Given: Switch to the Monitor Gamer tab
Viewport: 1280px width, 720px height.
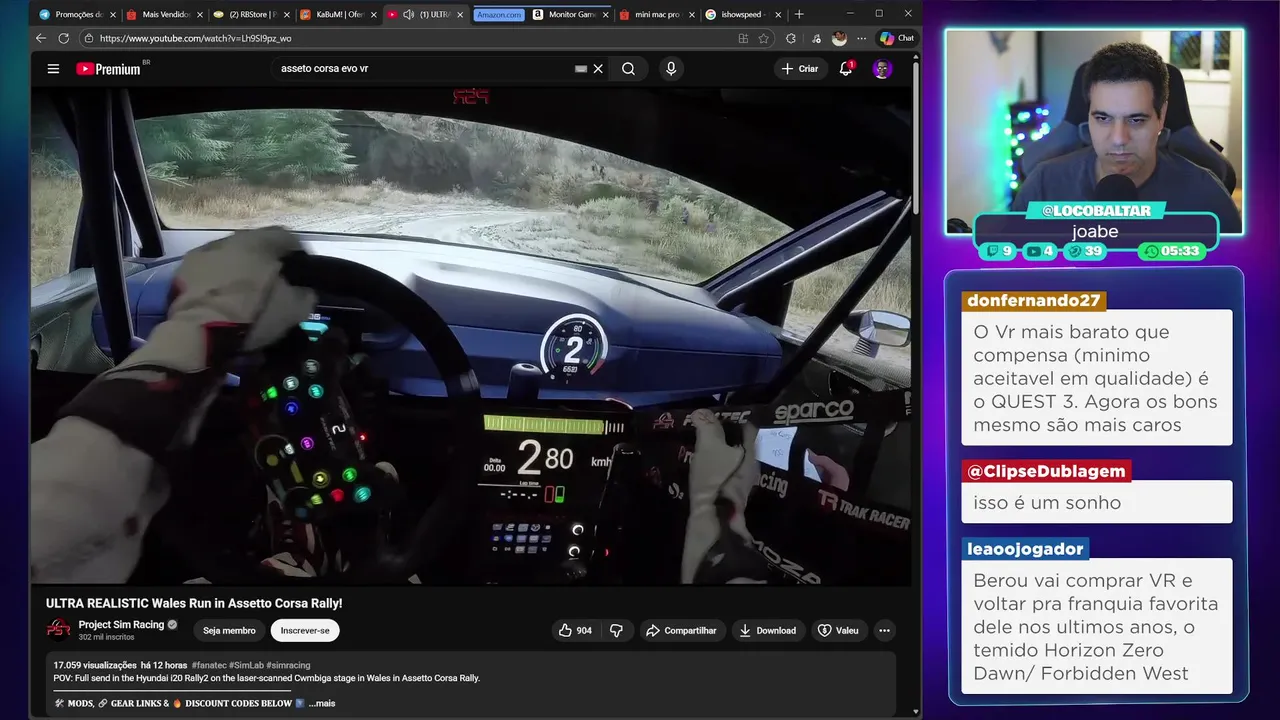Looking at the screenshot, I should click(x=569, y=14).
